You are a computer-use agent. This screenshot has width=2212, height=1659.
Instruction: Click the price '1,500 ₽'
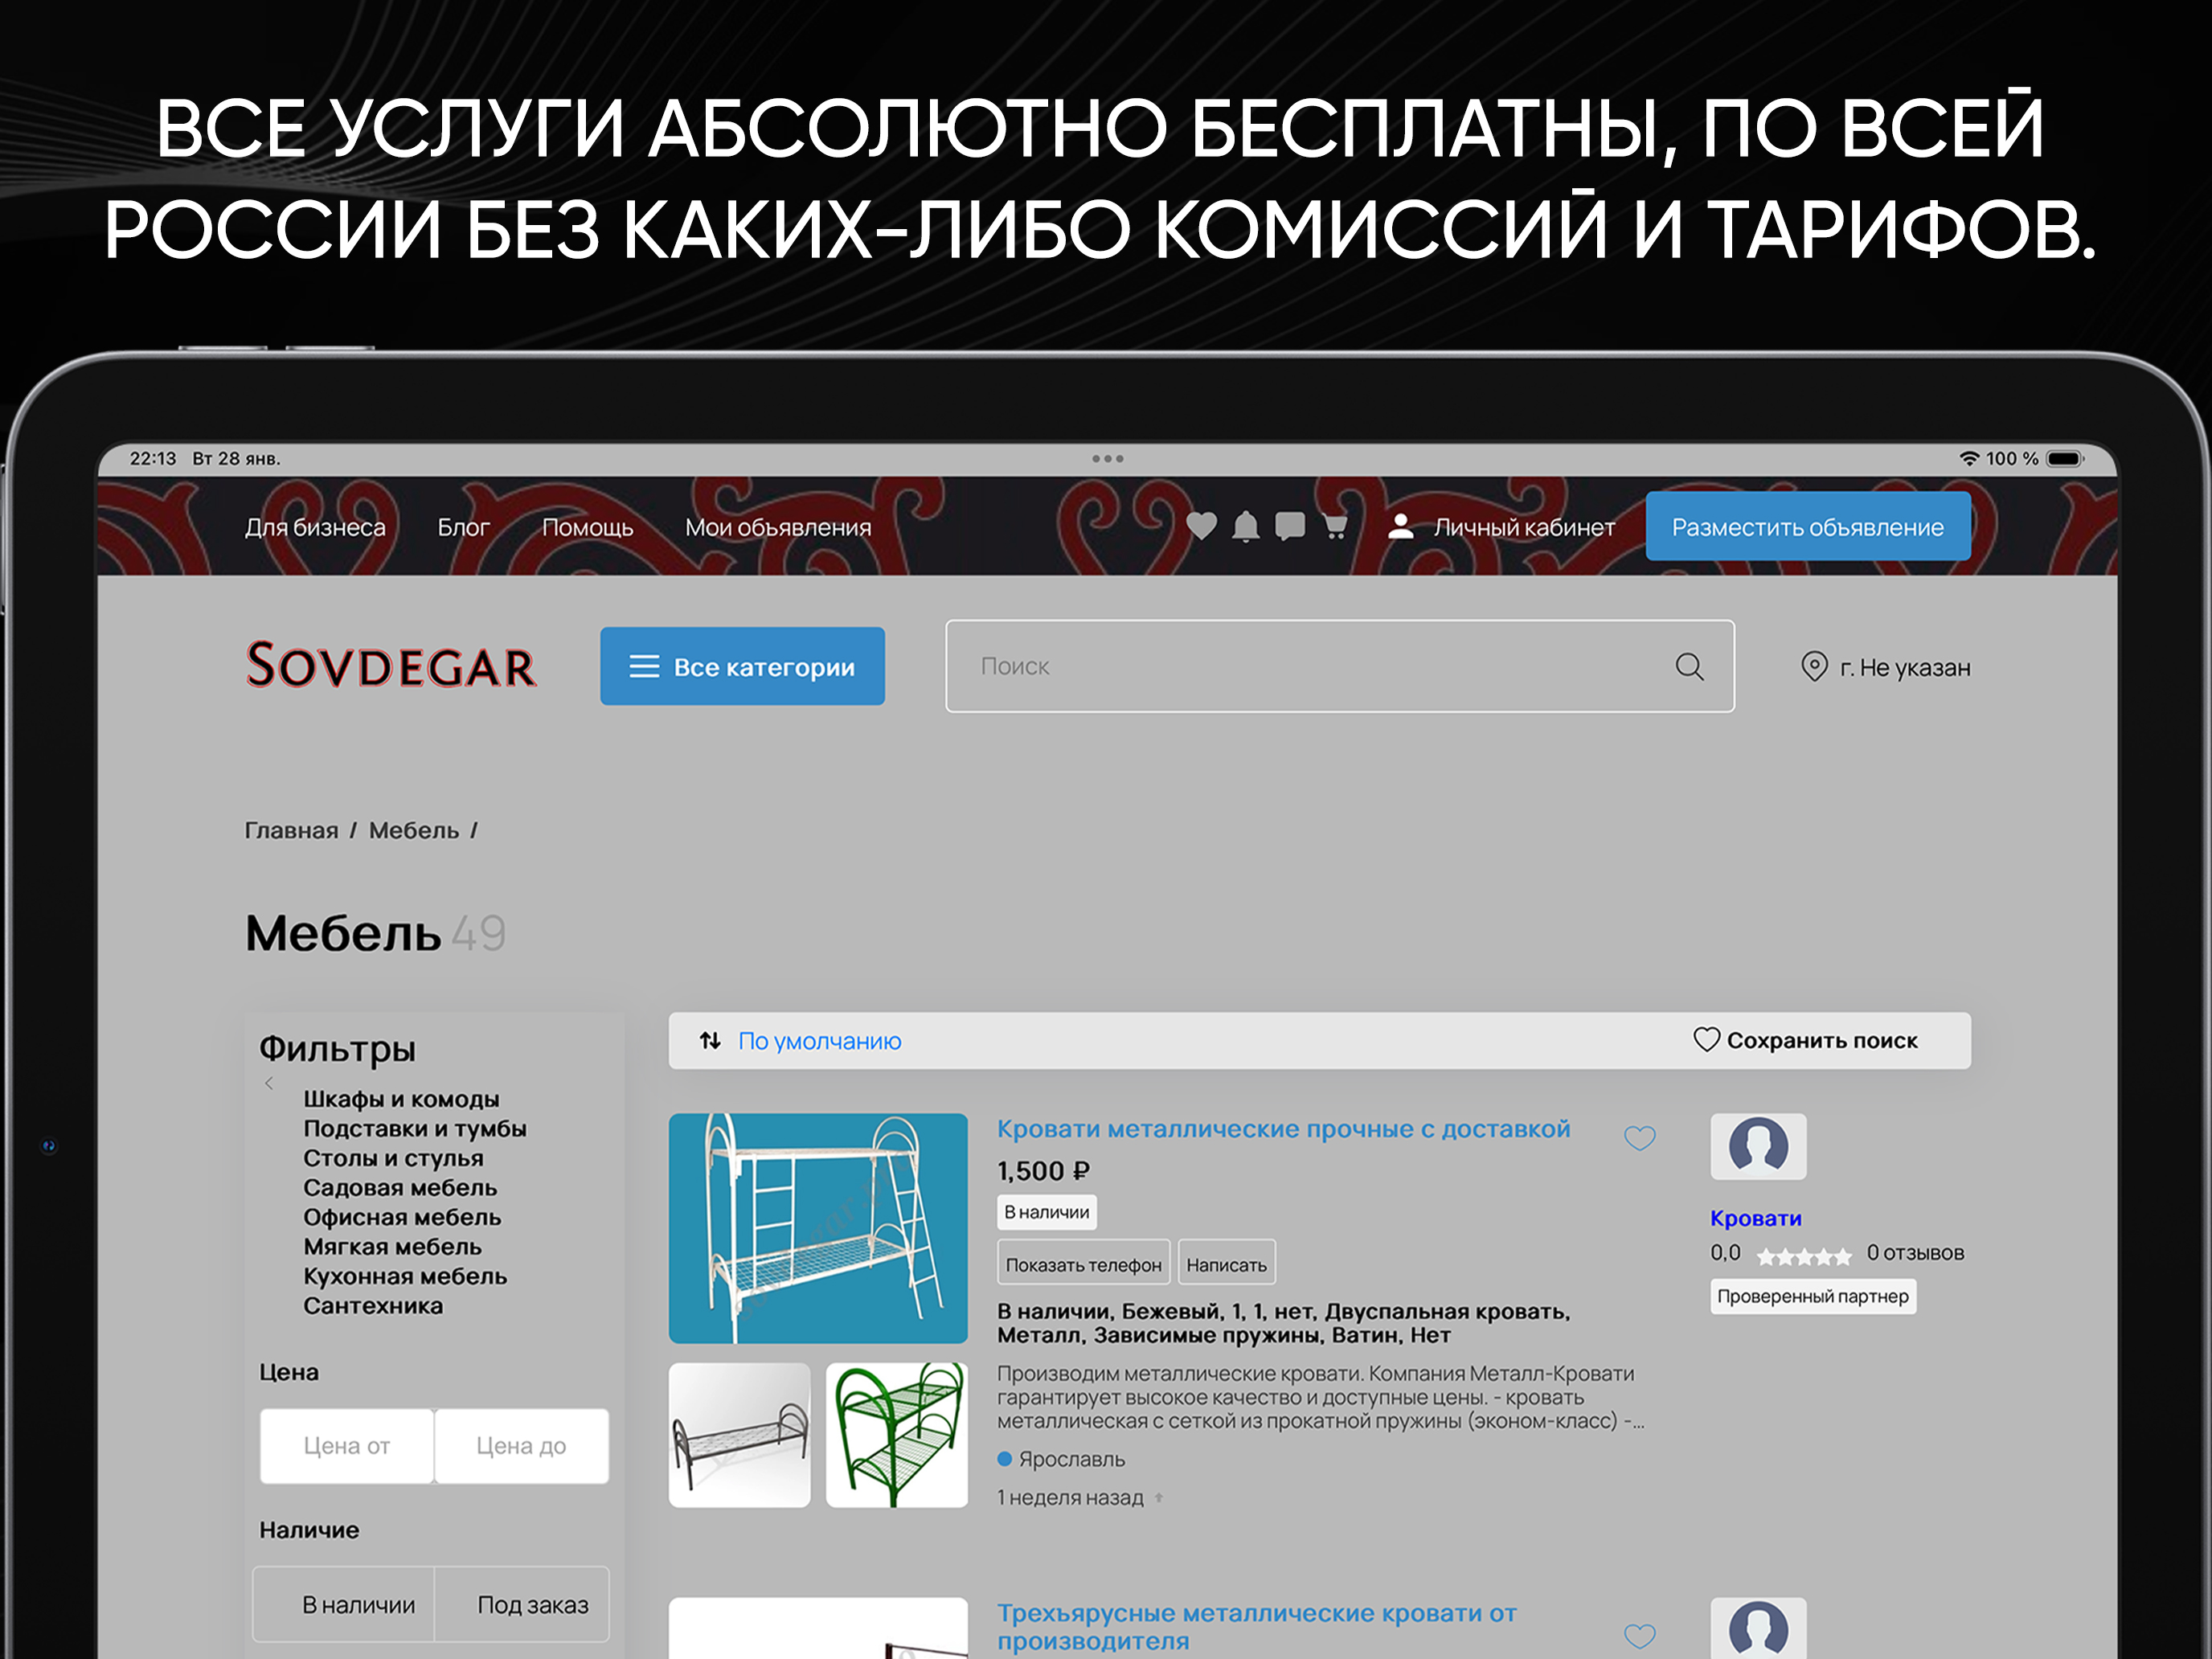click(1043, 1171)
